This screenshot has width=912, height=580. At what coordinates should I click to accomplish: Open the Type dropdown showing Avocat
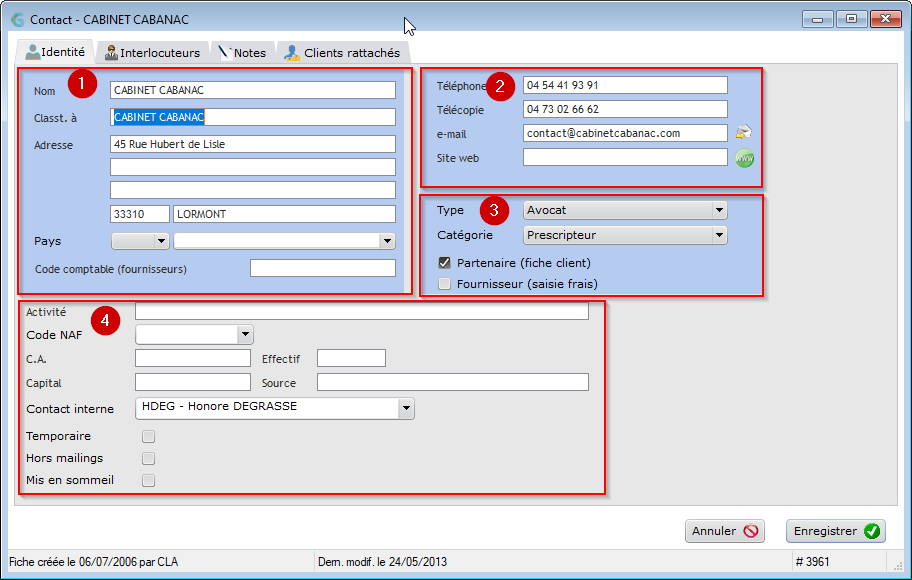(x=625, y=210)
